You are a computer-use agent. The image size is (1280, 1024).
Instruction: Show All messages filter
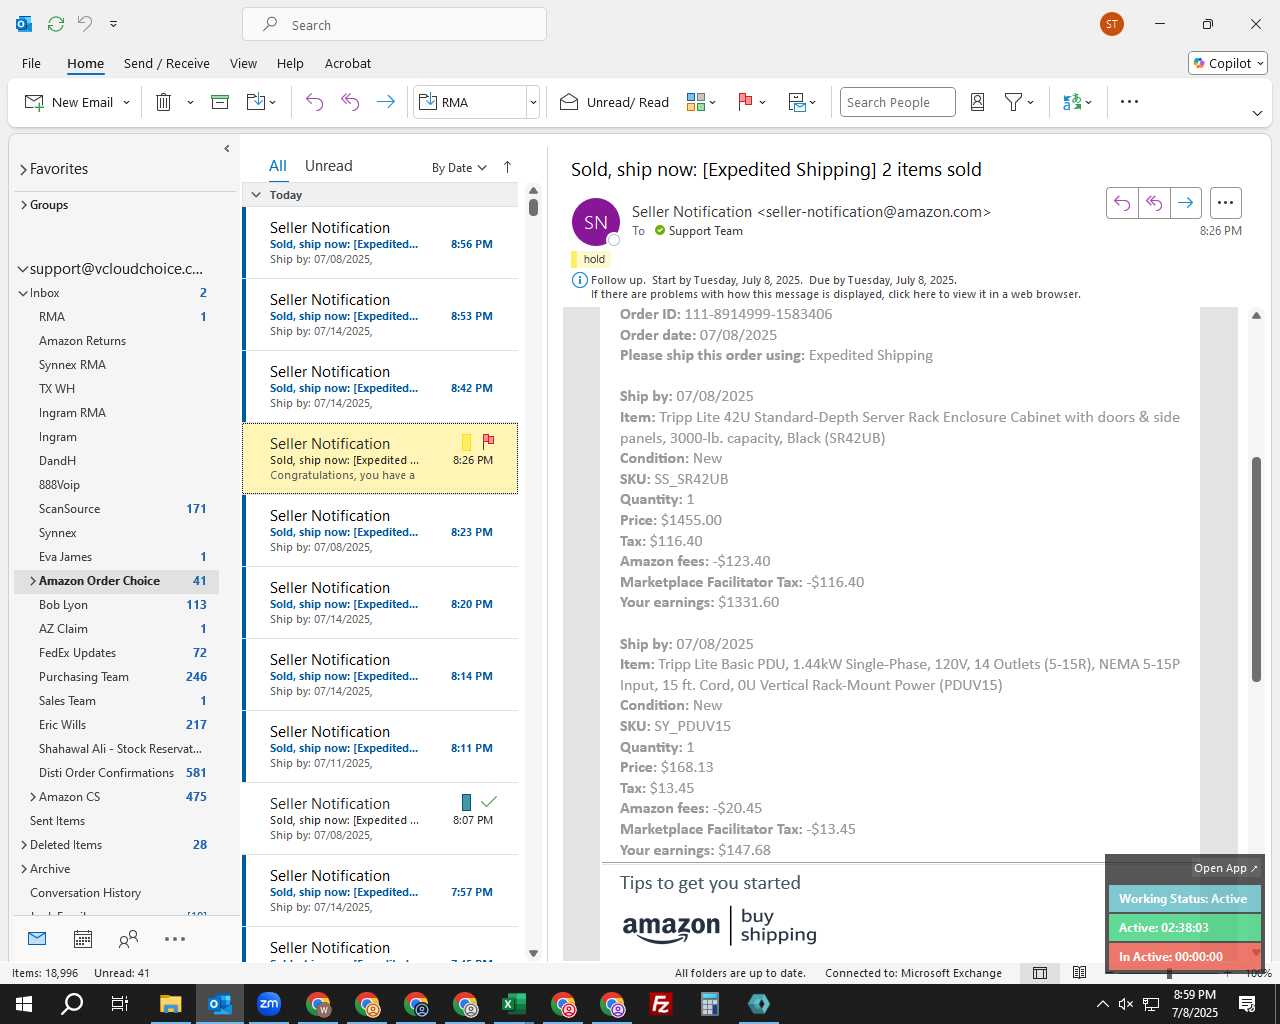coord(278,166)
